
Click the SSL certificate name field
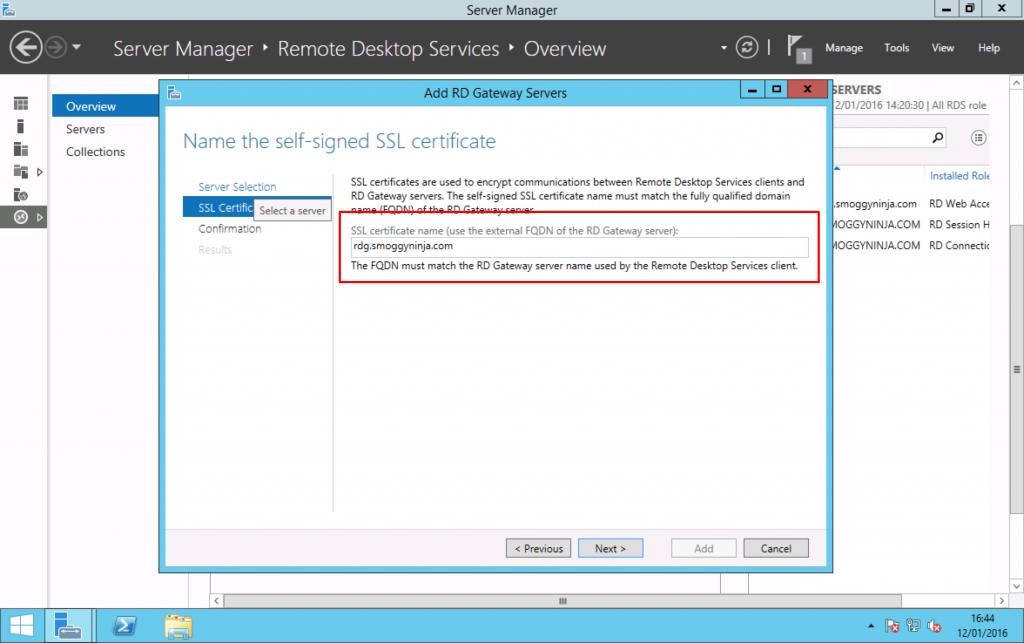(578, 246)
